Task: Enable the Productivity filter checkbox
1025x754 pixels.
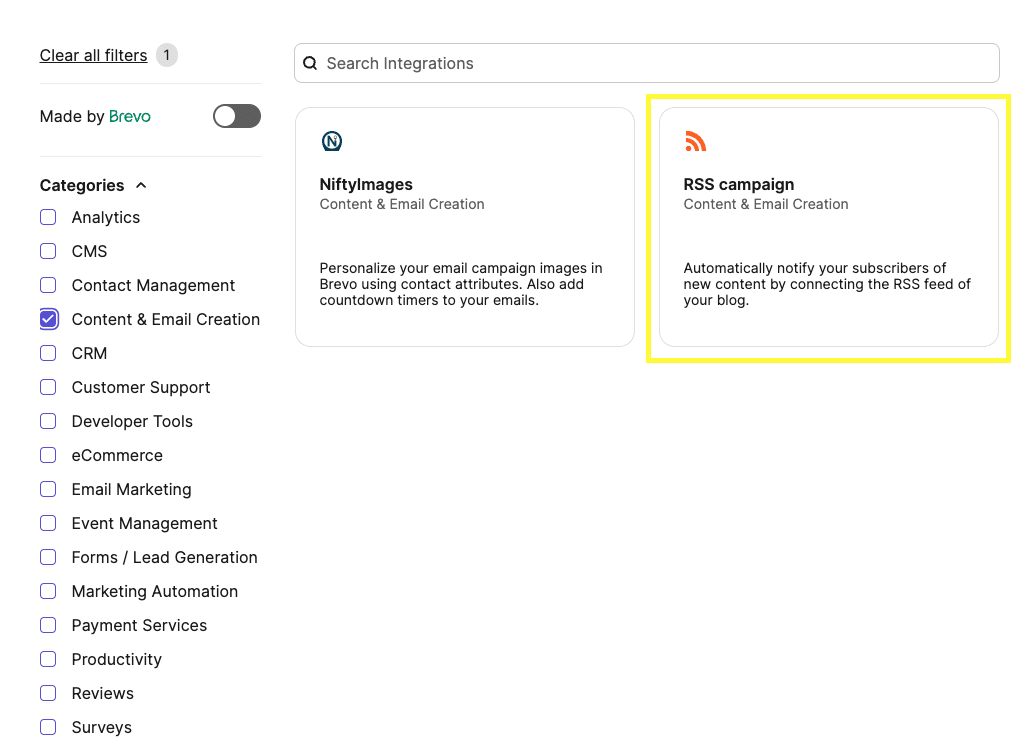Action: 48,659
